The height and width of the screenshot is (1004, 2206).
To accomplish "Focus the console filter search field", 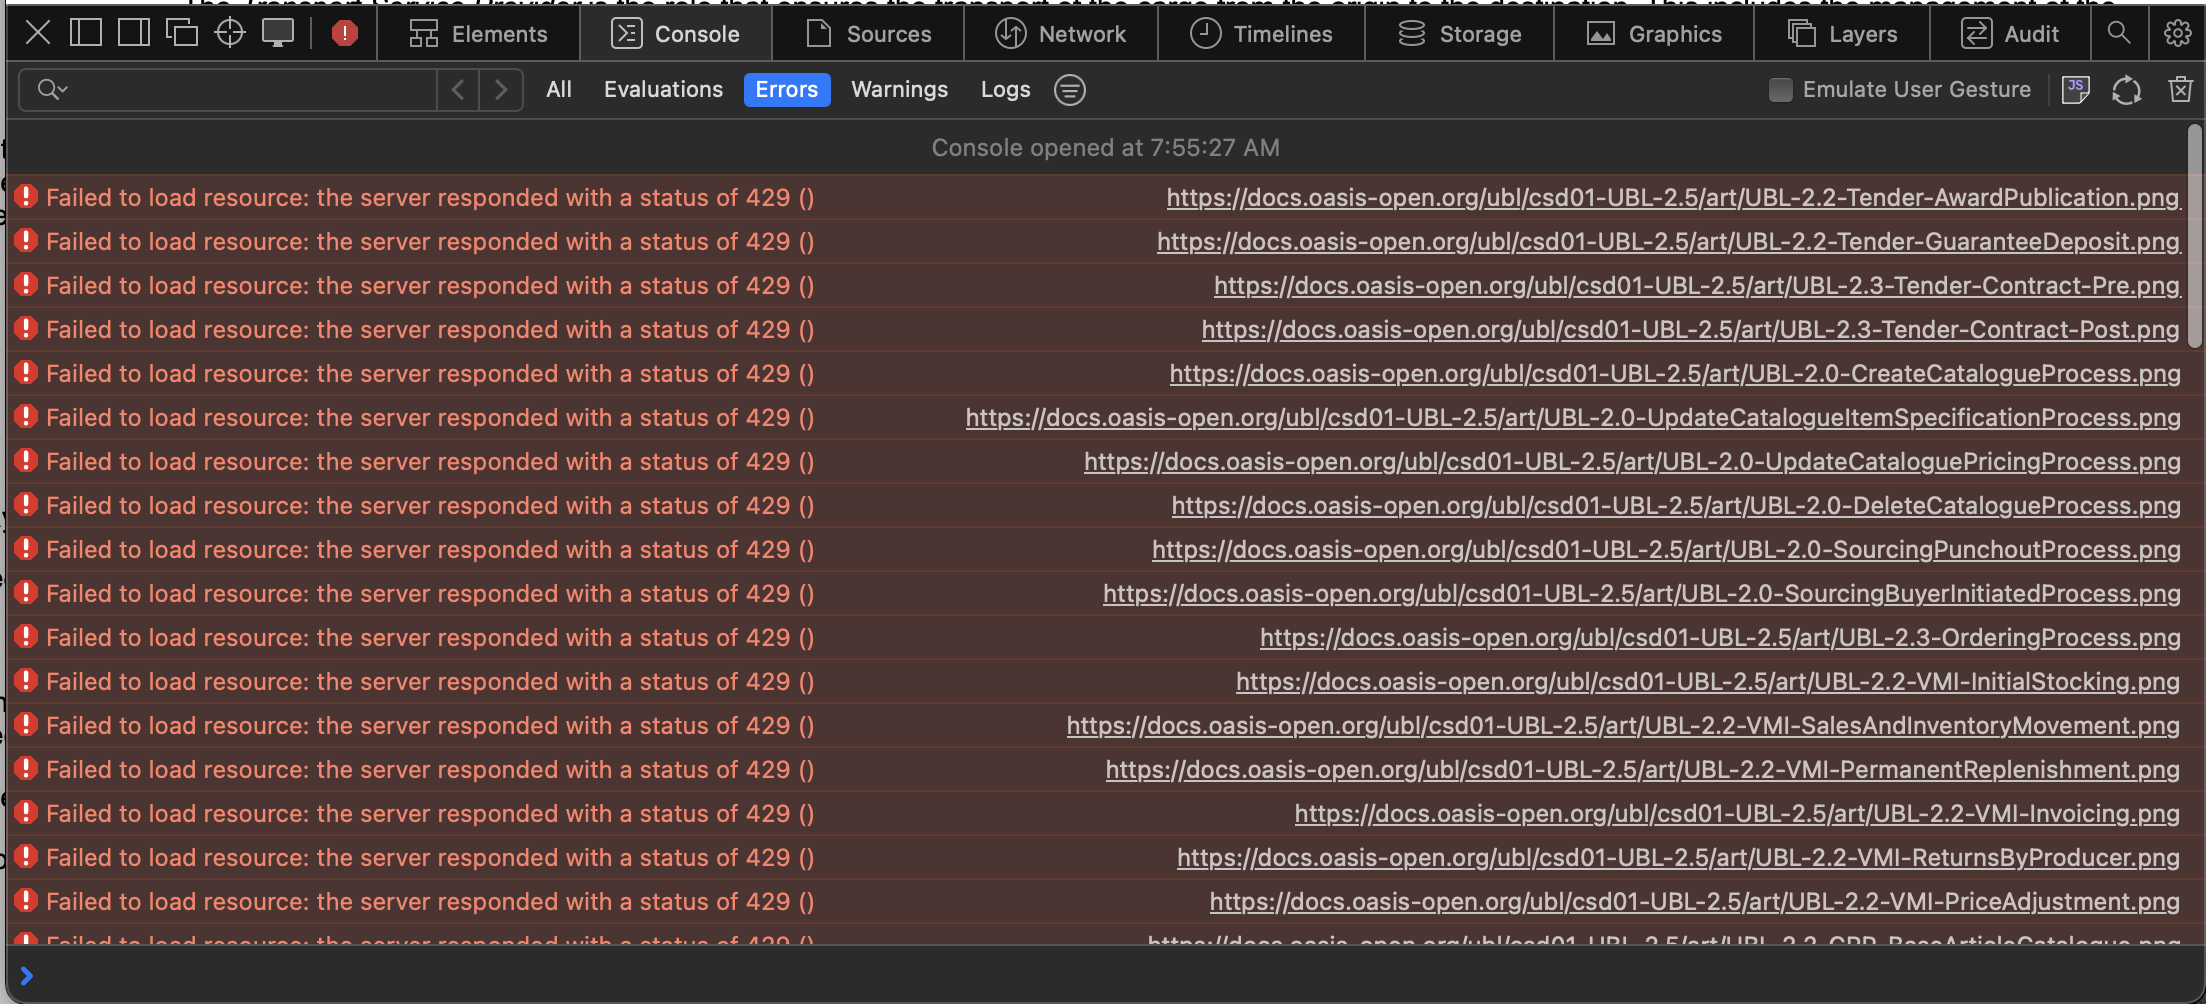I will click(228, 90).
